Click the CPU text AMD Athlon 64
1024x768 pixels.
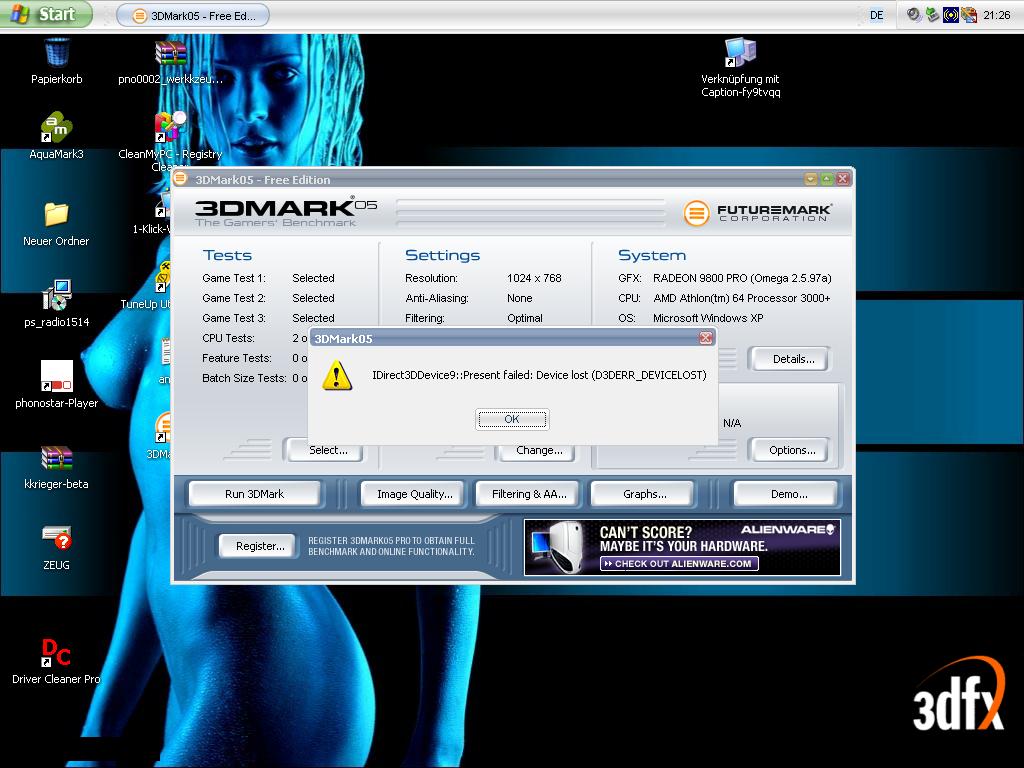pos(741,298)
